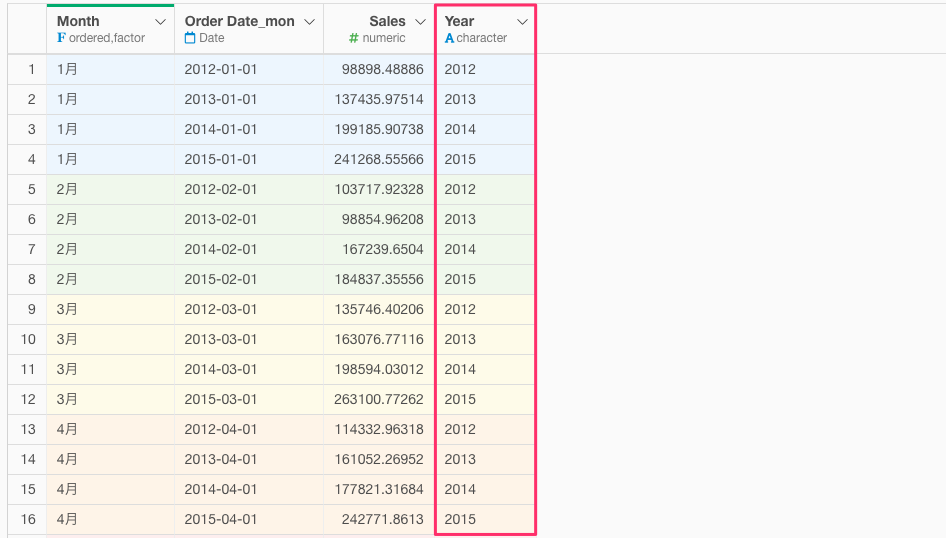This screenshot has width=946, height=538.
Task: Expand the Sales column menu arrow
Action: [421, 22]
